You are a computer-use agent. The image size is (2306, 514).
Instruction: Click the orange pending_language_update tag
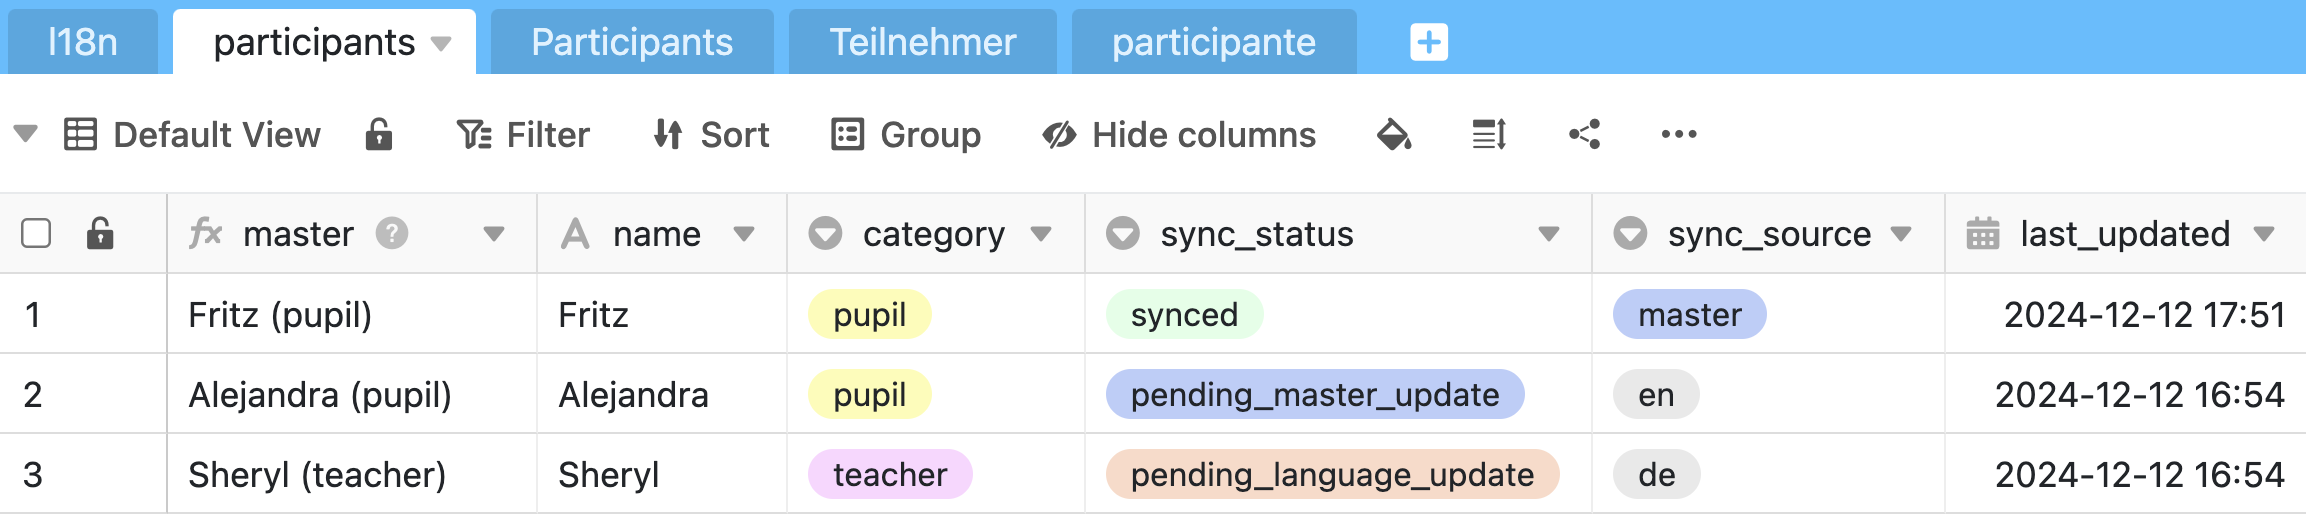(1332, 474)
